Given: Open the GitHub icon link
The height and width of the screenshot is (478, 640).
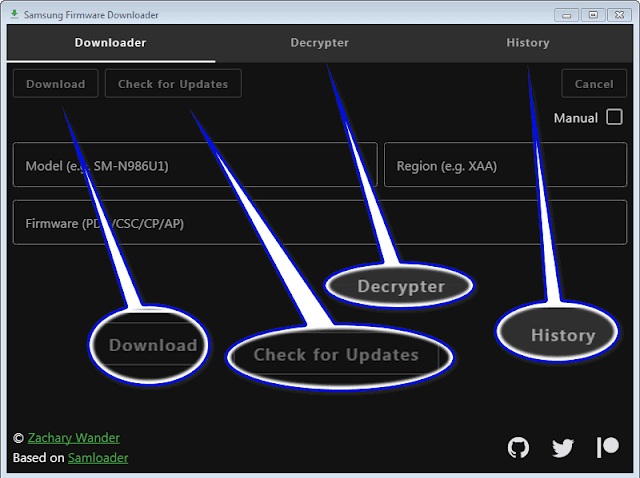Looking at the screenshot, I should [518, 447].
